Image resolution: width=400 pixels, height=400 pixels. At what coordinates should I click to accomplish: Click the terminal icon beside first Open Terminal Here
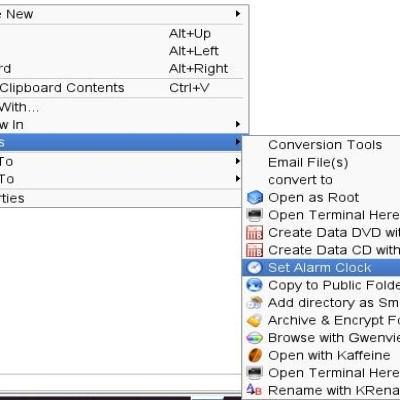coord(255,215)
